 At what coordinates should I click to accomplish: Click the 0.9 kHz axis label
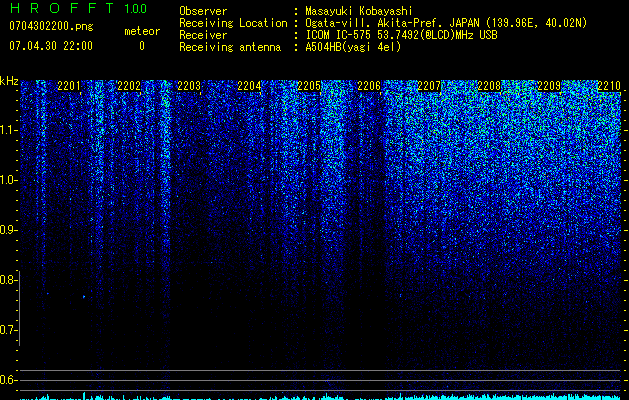point(8,230)
